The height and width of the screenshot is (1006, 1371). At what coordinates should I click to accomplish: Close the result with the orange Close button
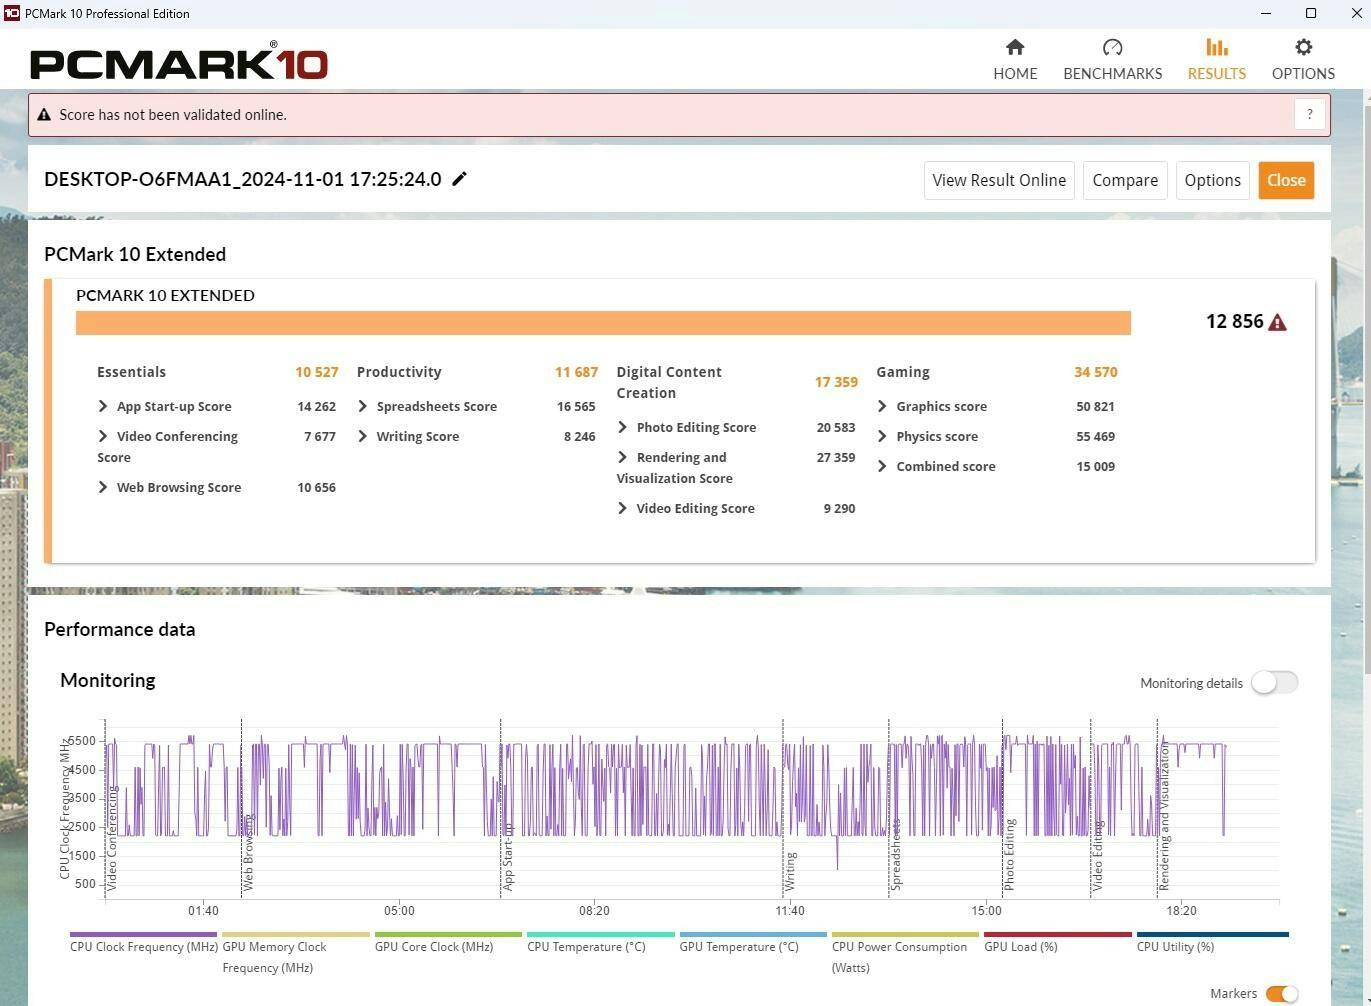pyautogui.click(x=1286, y=180)
